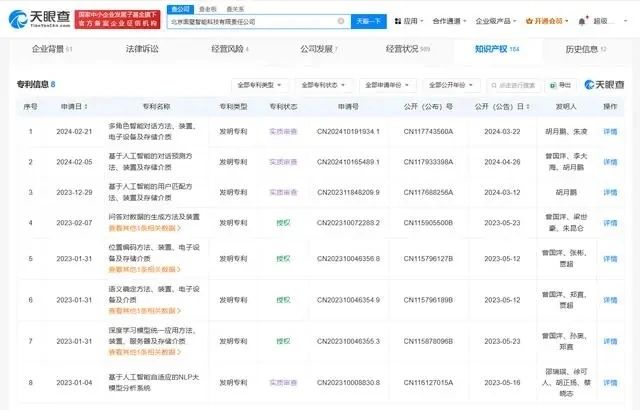Click publication number CN115905500B

(x=428, y=223)
